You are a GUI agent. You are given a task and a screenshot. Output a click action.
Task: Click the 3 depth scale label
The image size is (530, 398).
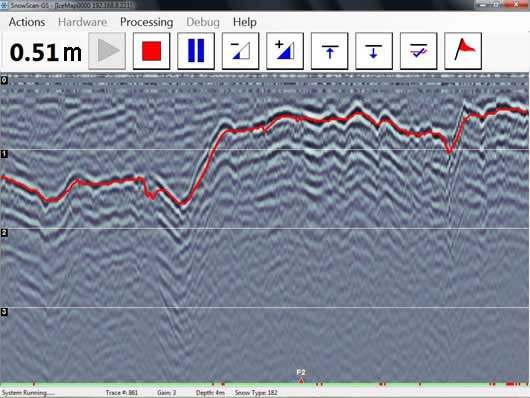point(4,312)
